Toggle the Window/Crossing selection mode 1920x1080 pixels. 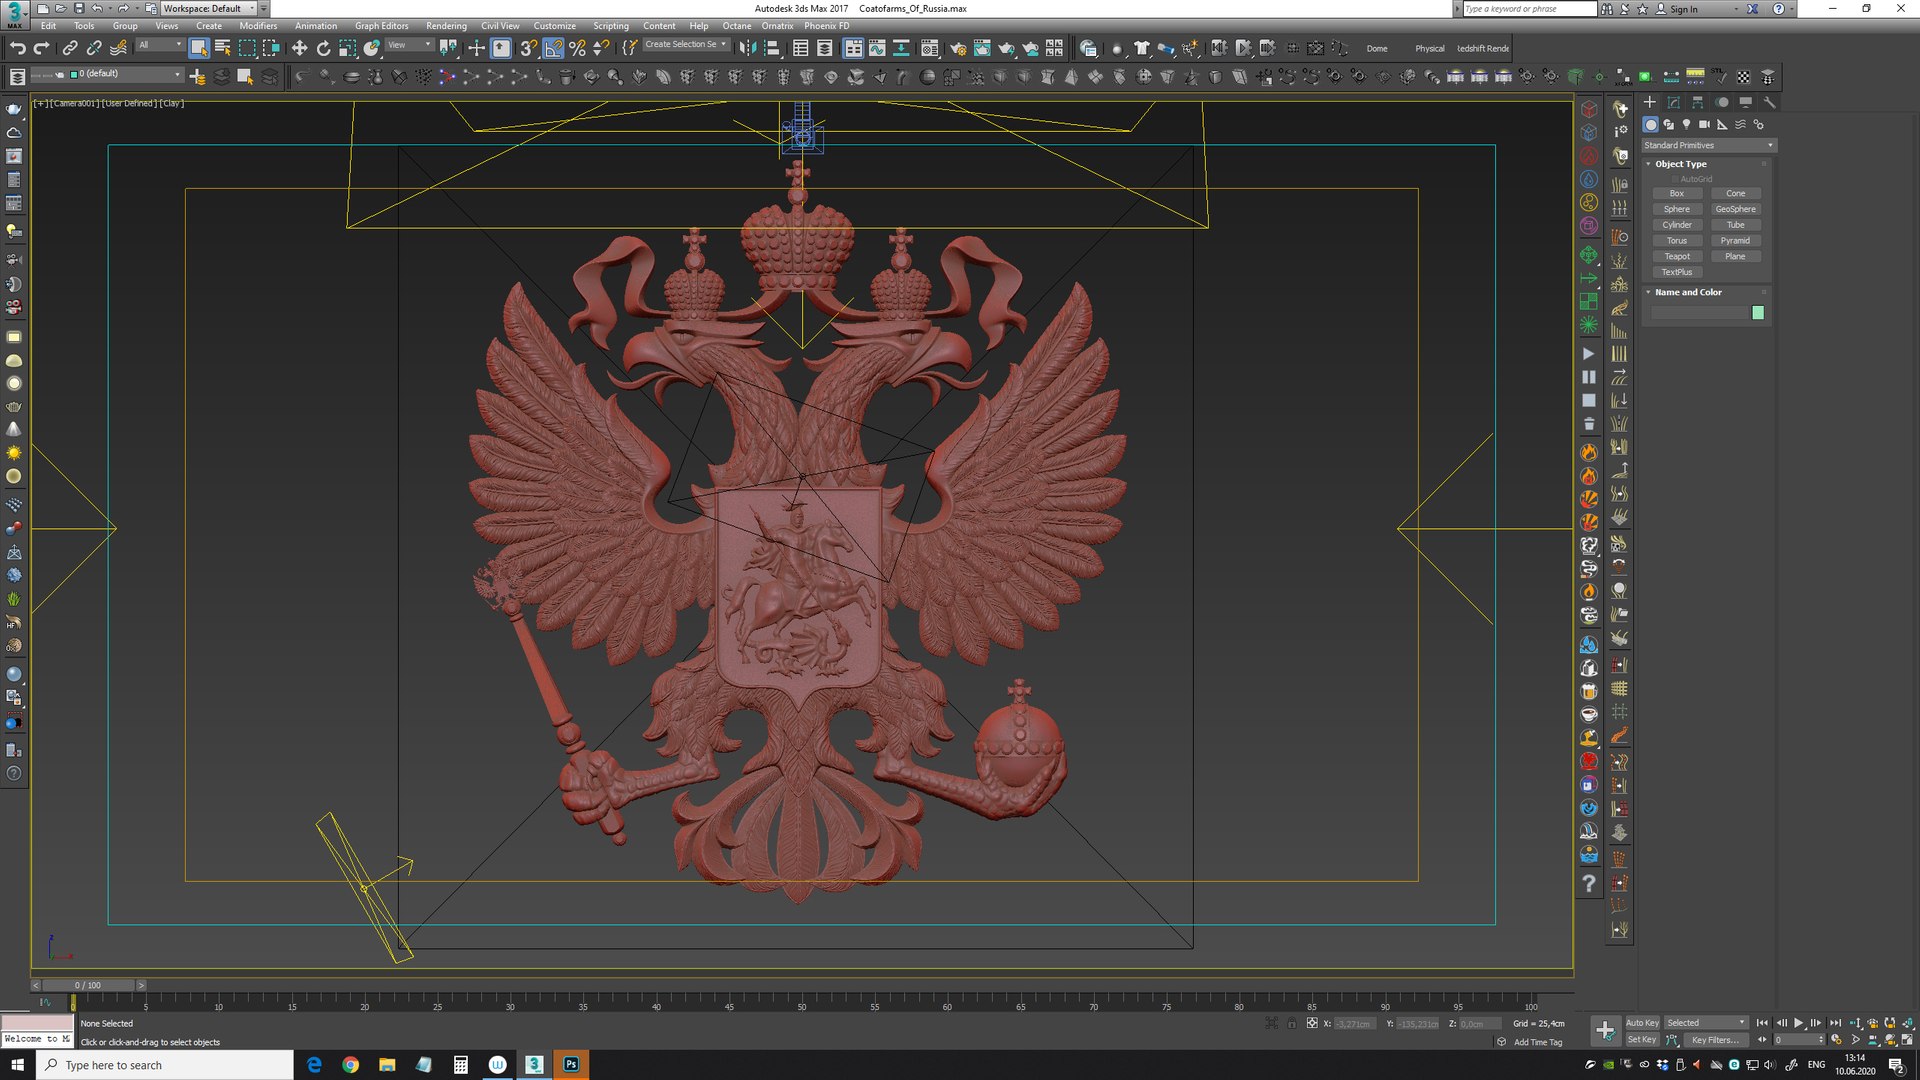click(271, 48)
